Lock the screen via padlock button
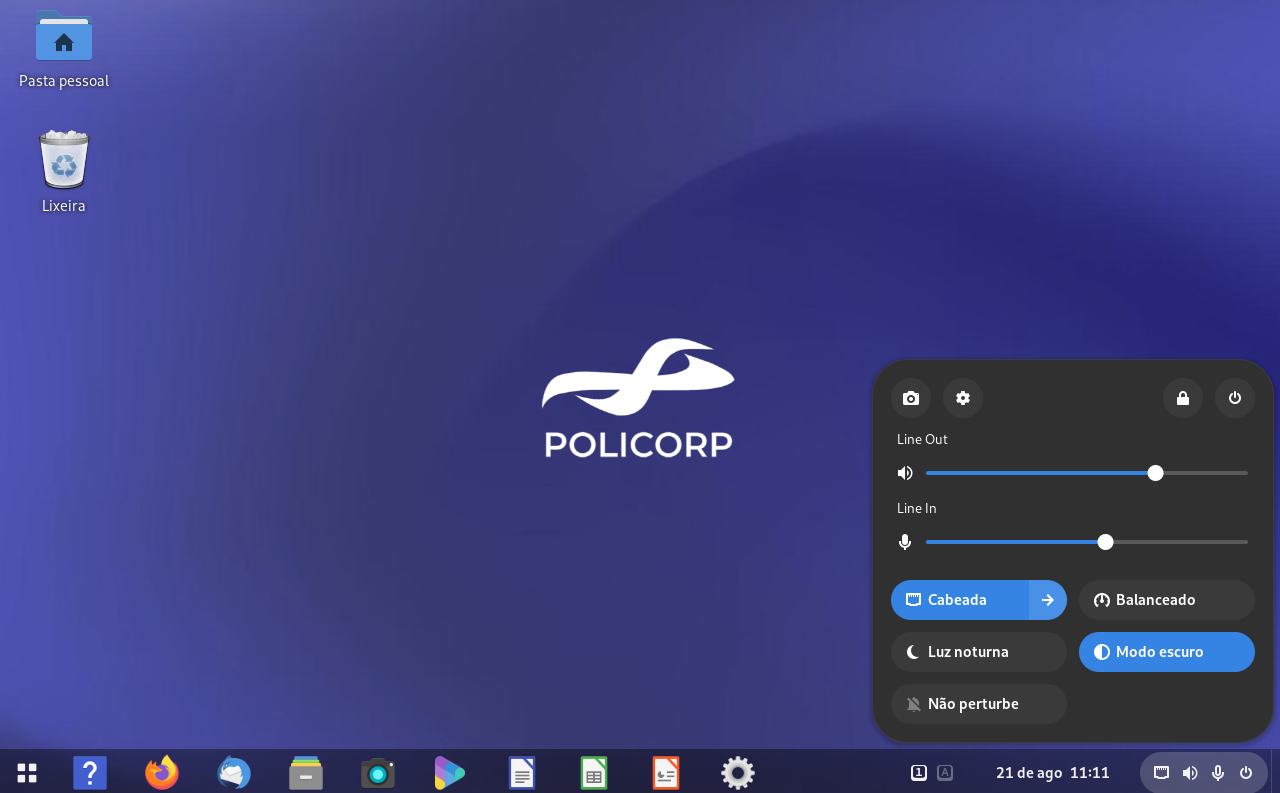Image resolution: width=1280 pixels, height=793 pixels. point(1183,398)
